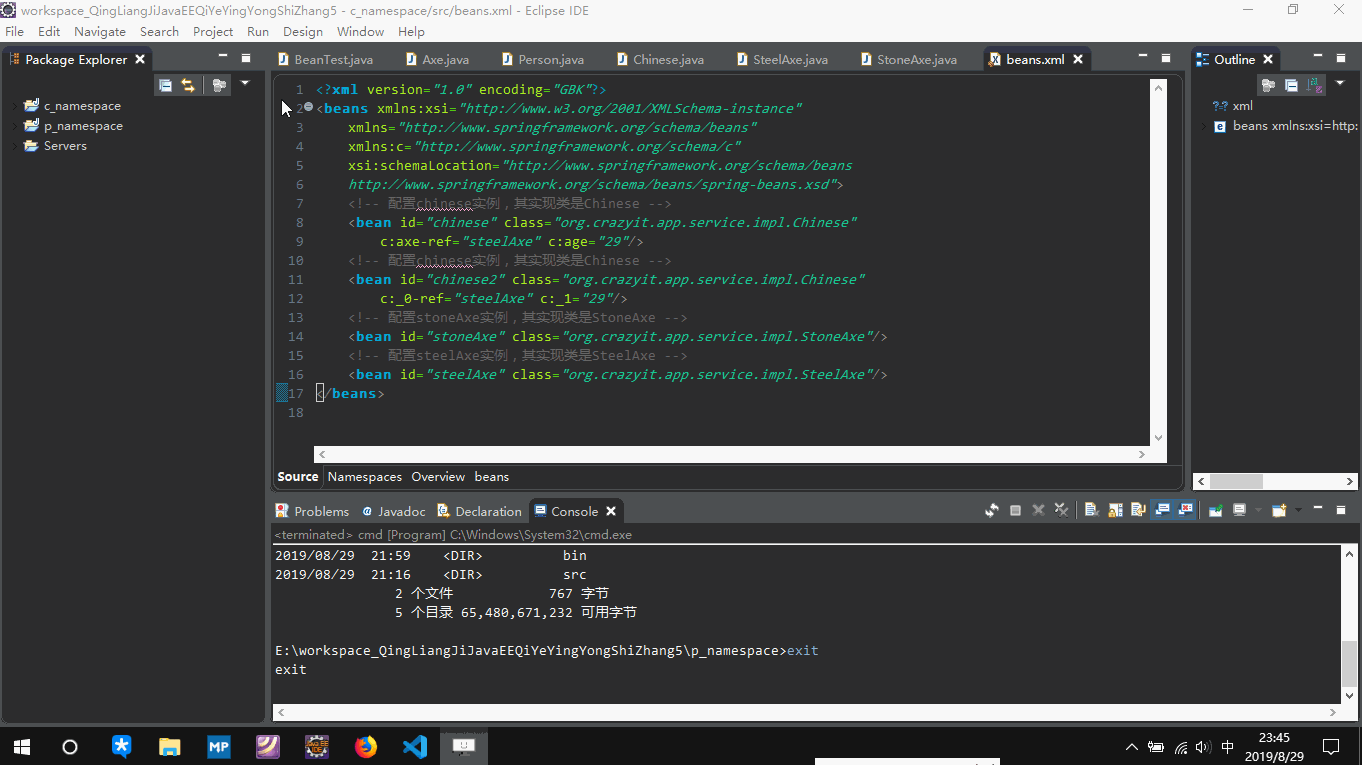Image resolution: width=1362 pixels, height=765 pixels.
Task: Open the Declaration view tab
Action: 479,511
